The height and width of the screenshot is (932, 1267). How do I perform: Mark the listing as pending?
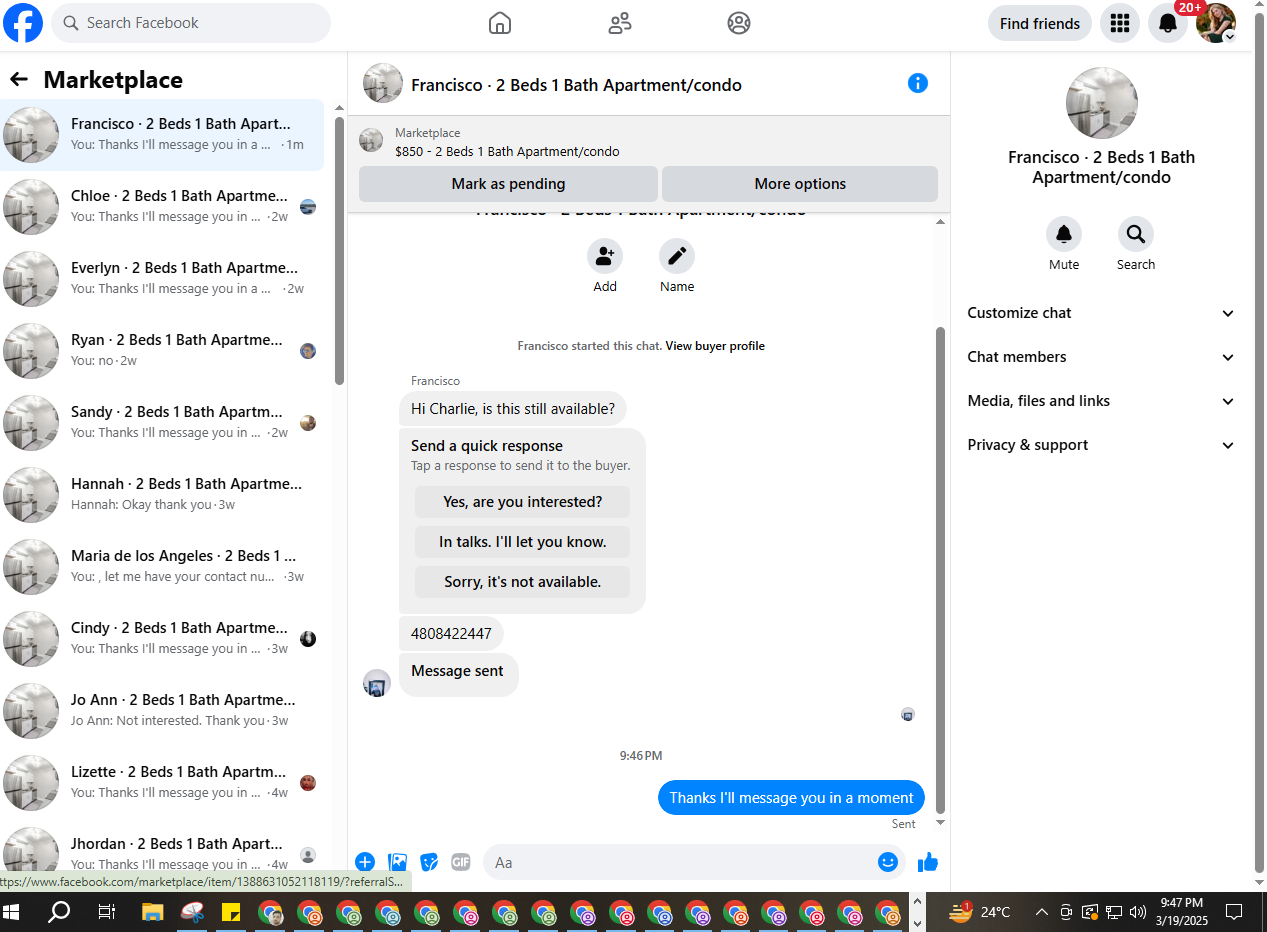(508, 184)
